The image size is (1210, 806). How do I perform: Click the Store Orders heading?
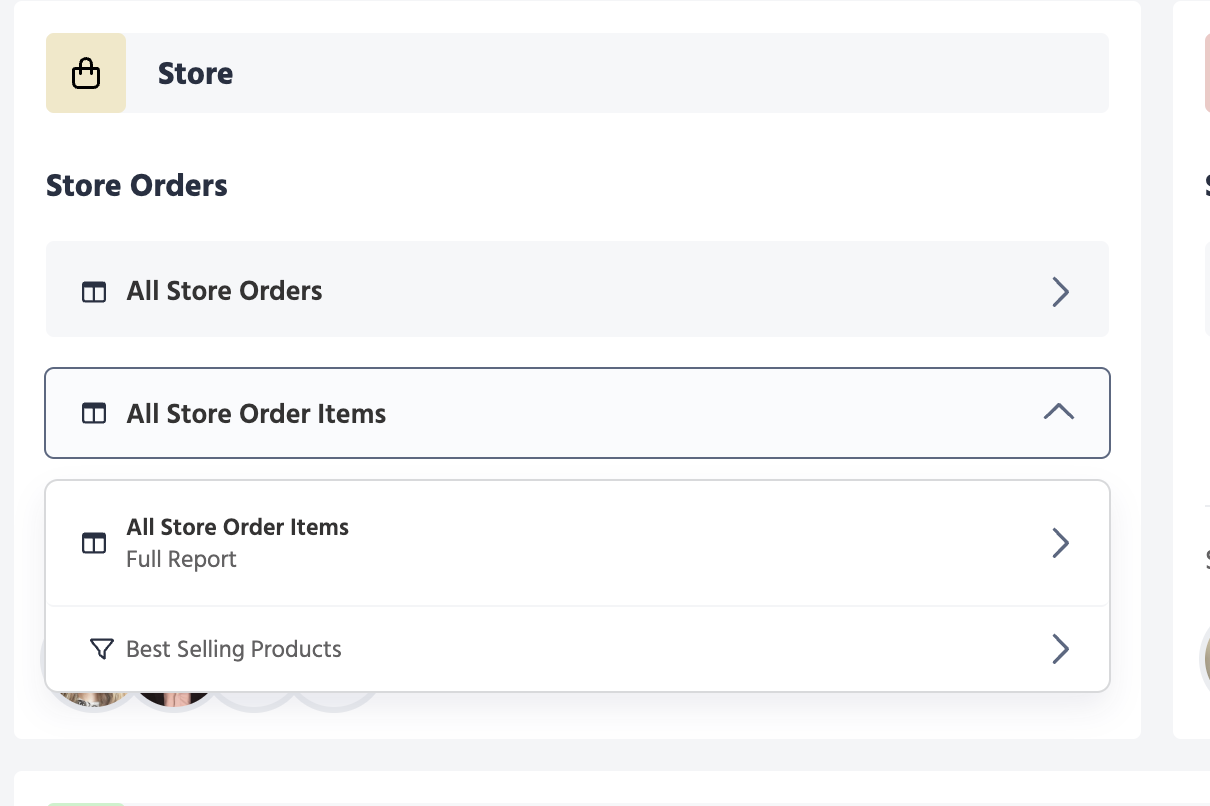click(x=137, y=186)
